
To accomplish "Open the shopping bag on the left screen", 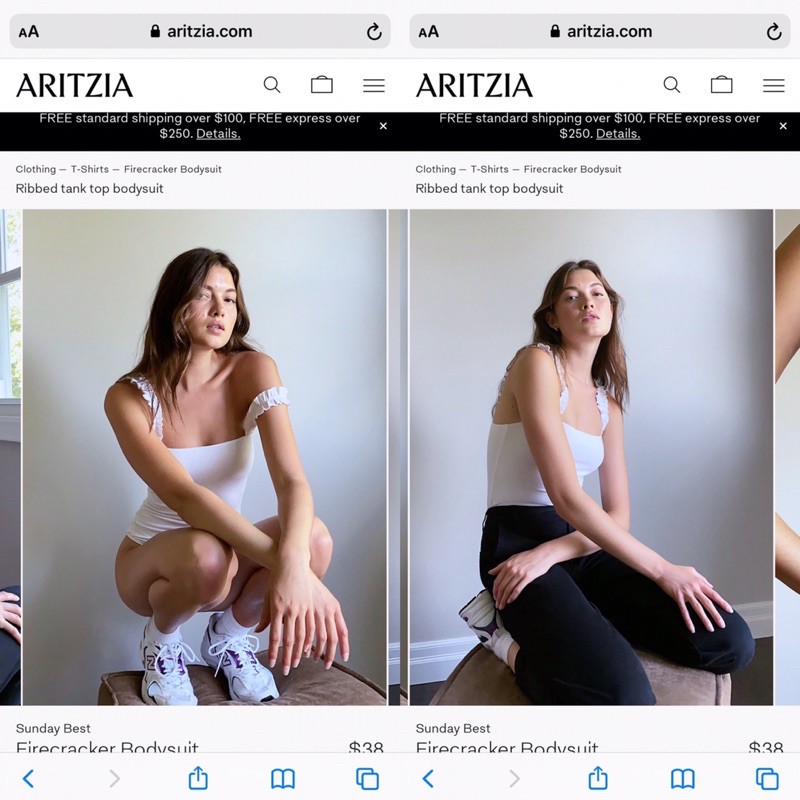I will pyautogui.click(x=322, y=85).
